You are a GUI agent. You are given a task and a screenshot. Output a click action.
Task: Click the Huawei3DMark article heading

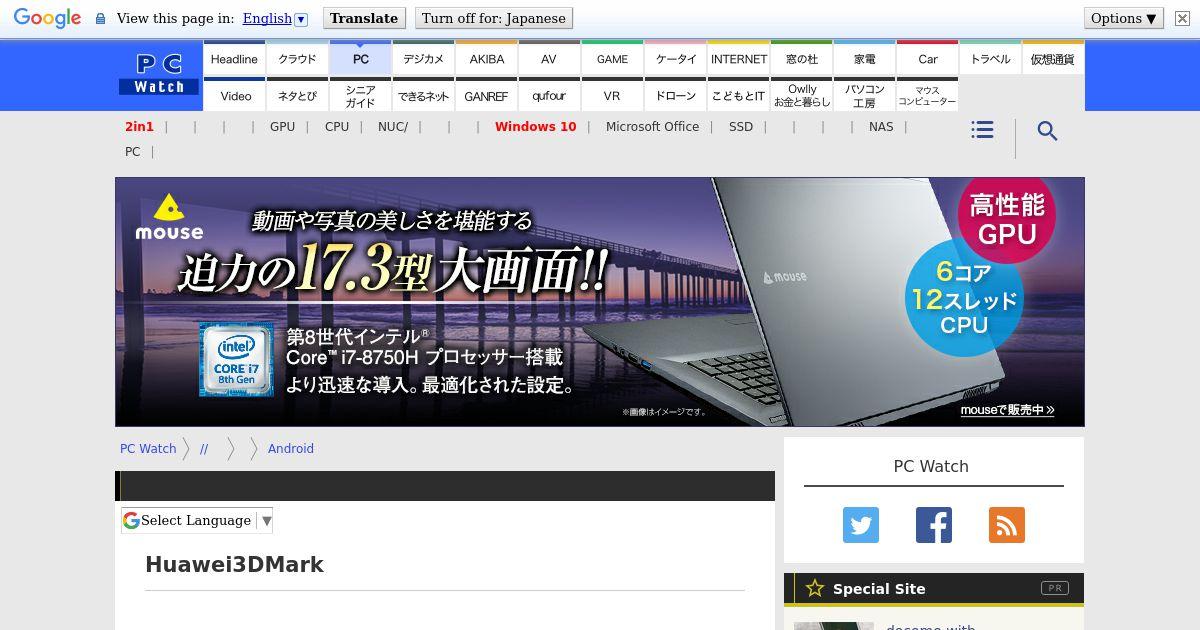234,565
